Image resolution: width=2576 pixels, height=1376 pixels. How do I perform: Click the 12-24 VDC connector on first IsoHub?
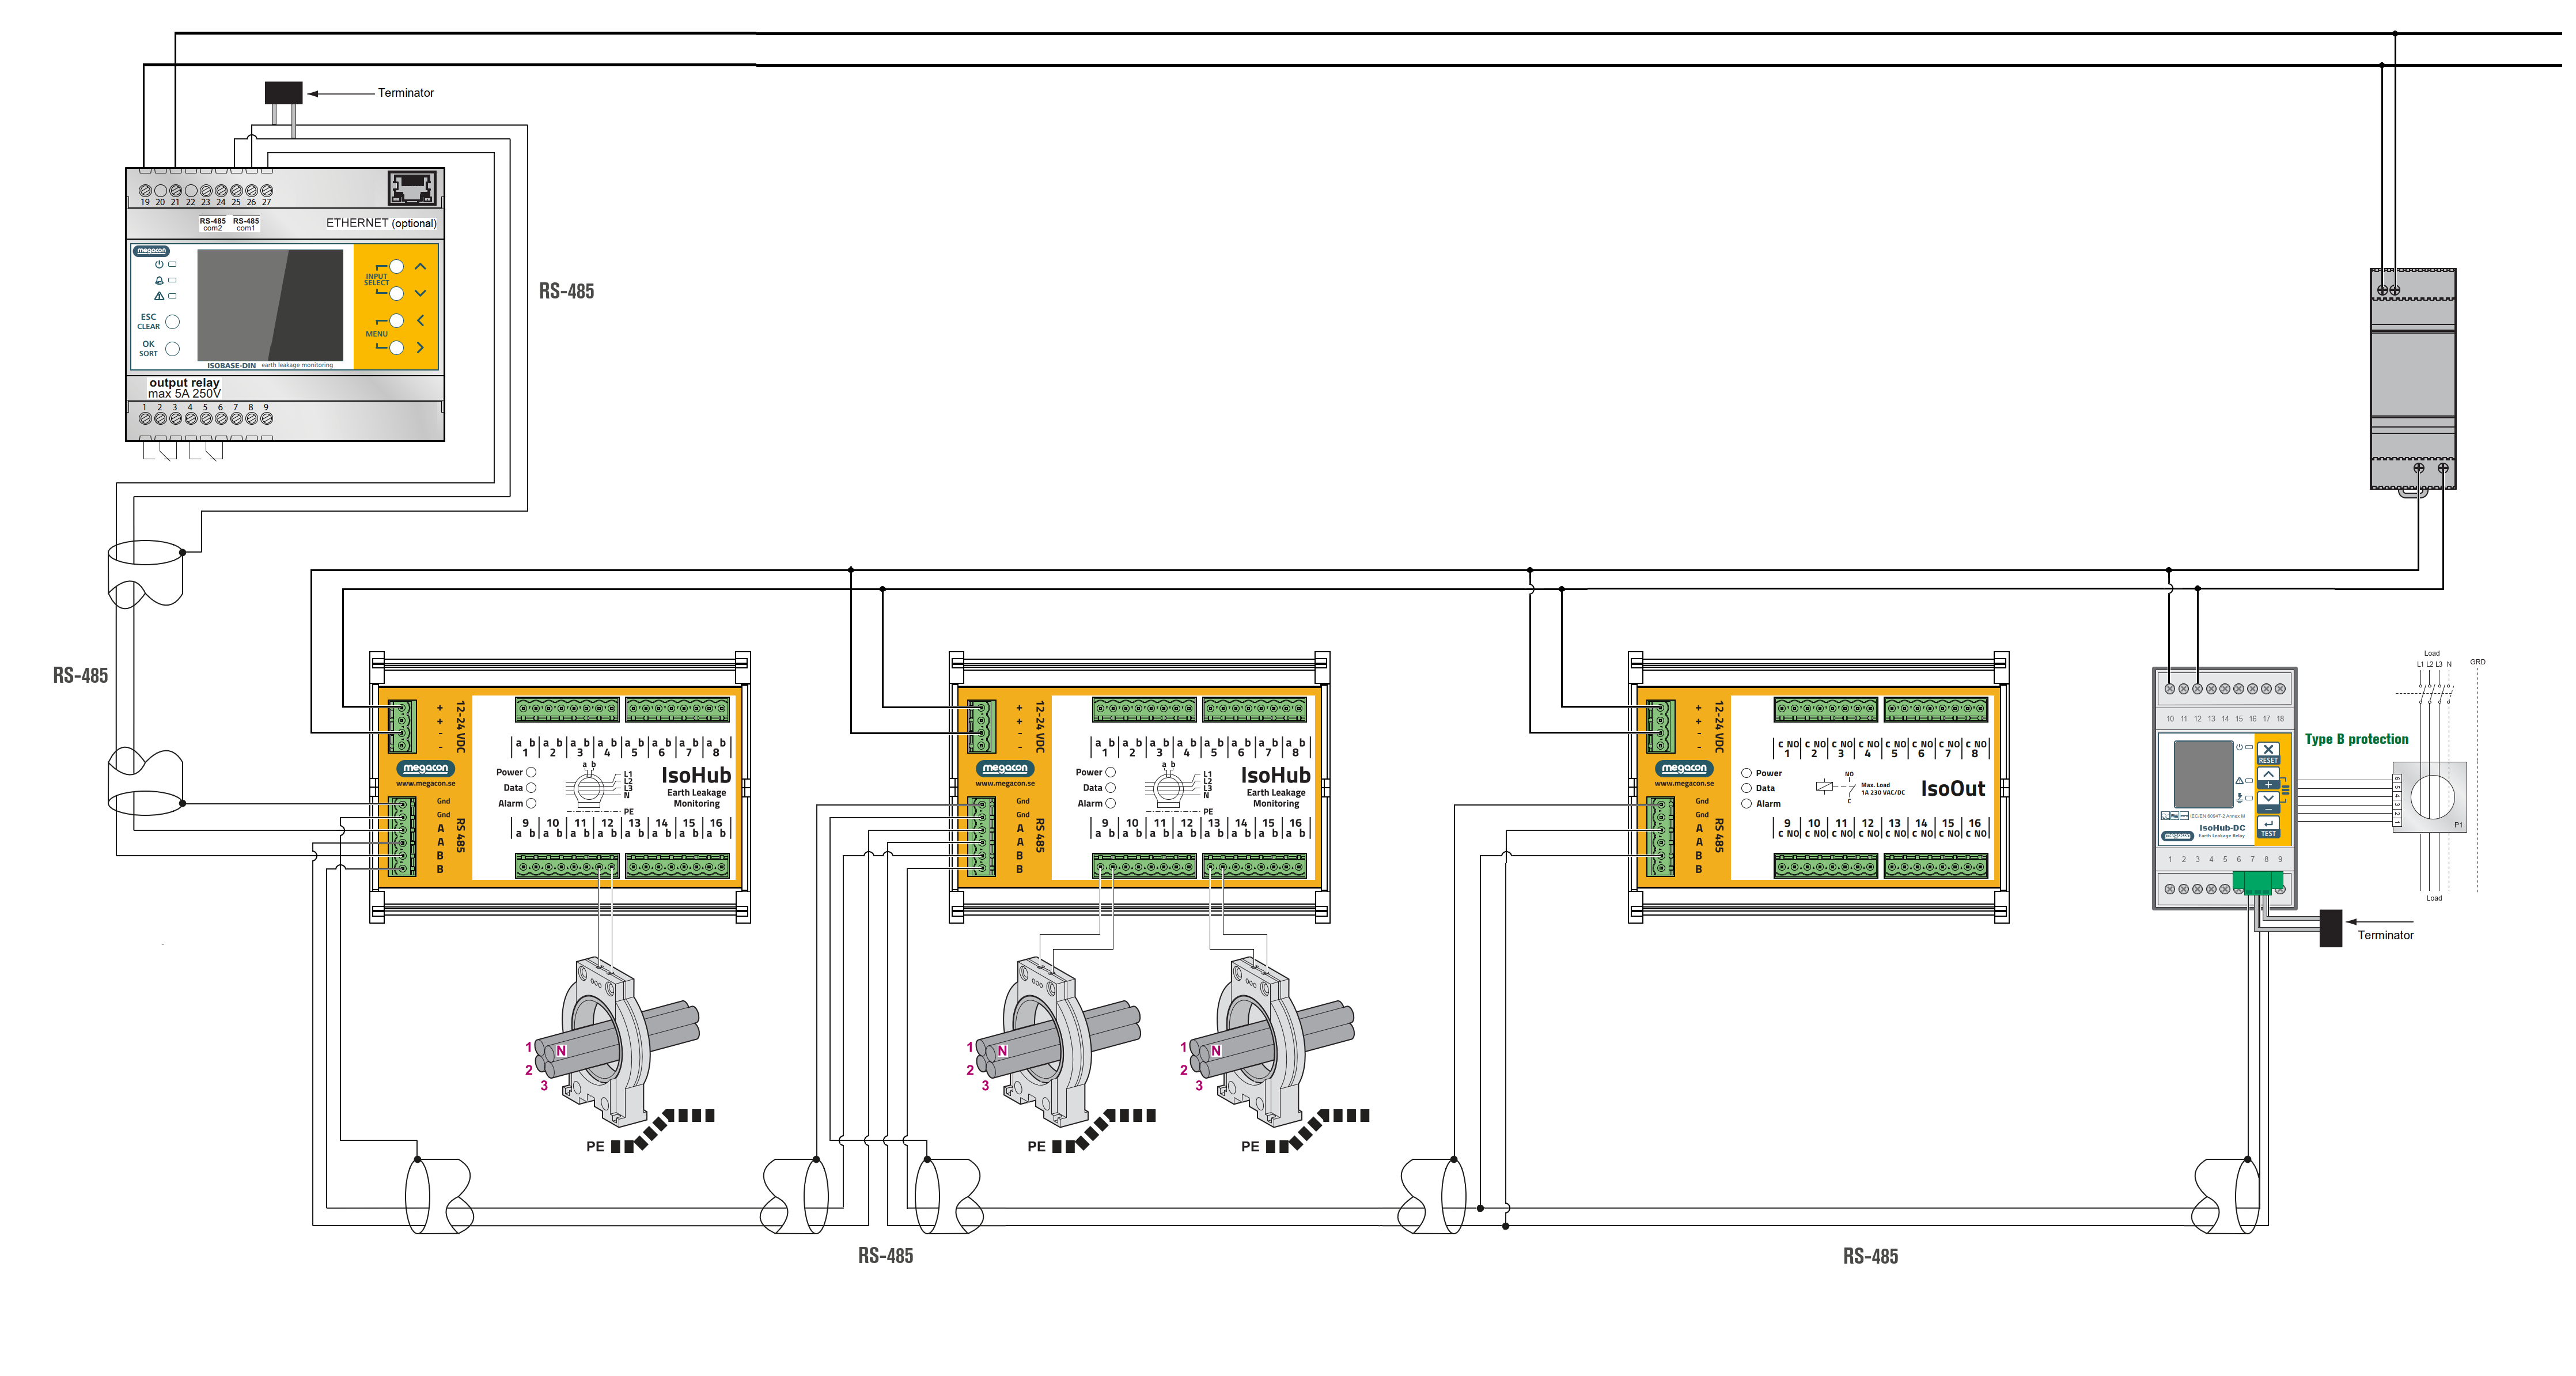point(402,726)
